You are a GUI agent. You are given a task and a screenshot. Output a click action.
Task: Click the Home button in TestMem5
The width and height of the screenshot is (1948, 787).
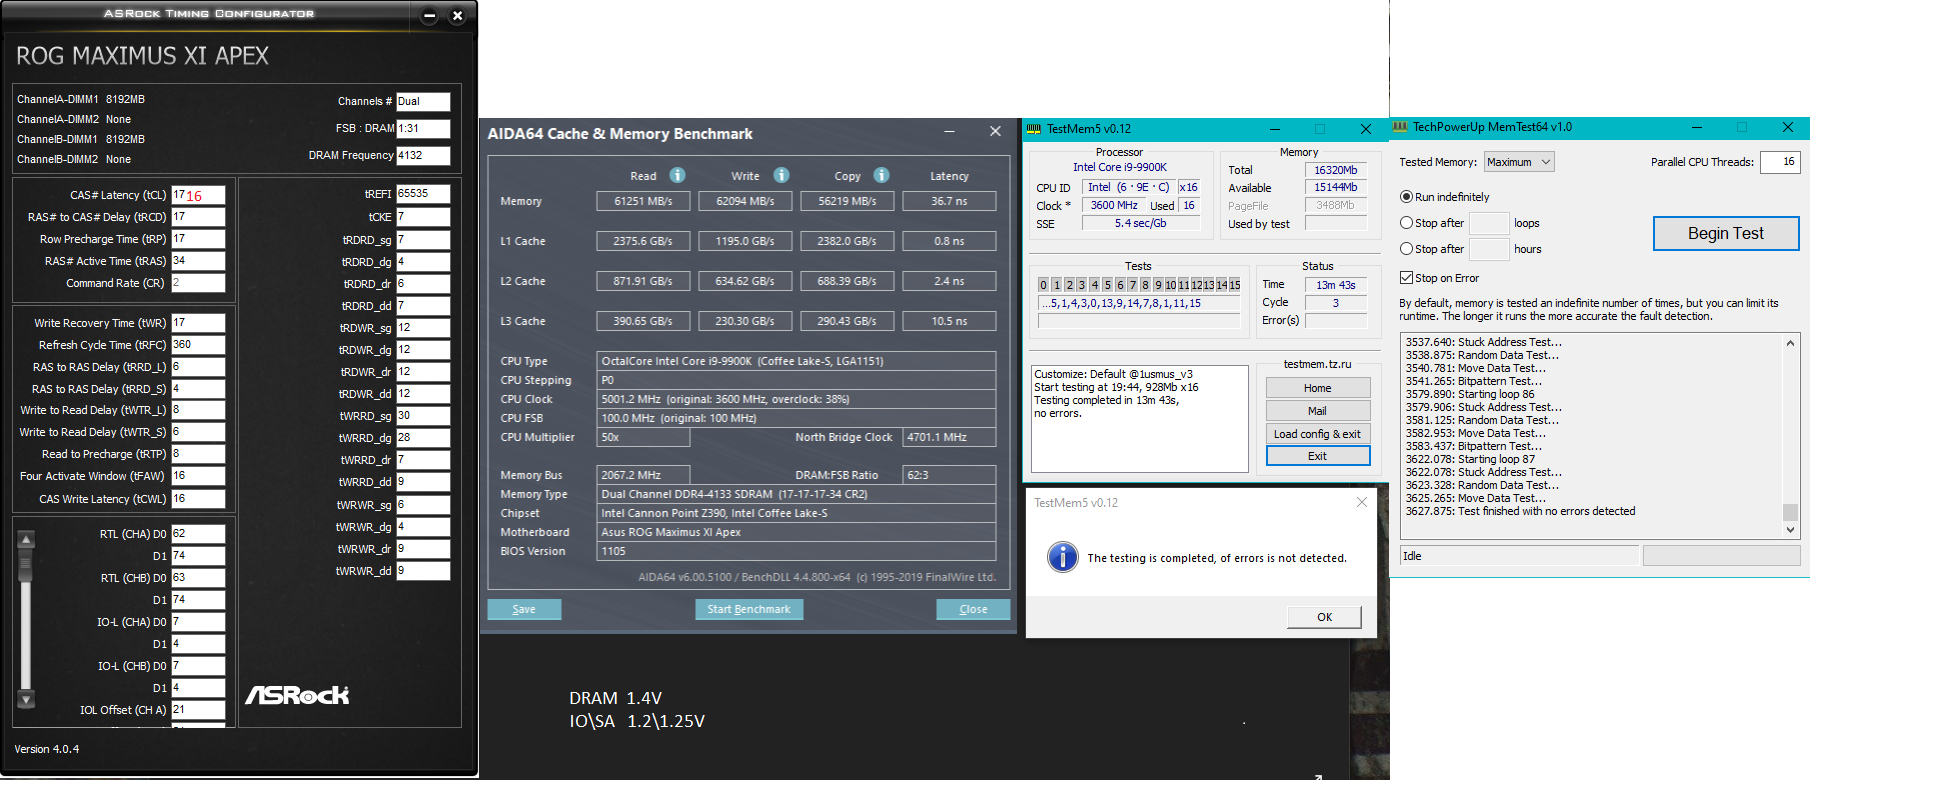coord(1318,388)
